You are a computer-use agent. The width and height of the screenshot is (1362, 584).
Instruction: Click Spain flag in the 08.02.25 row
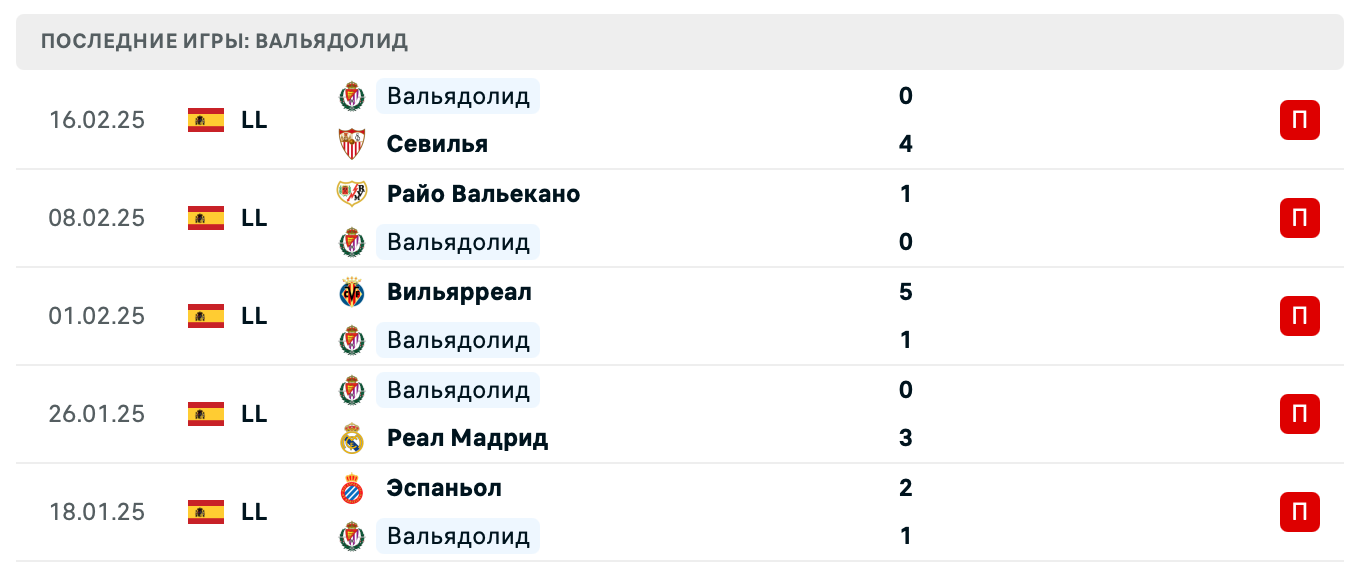205,218
